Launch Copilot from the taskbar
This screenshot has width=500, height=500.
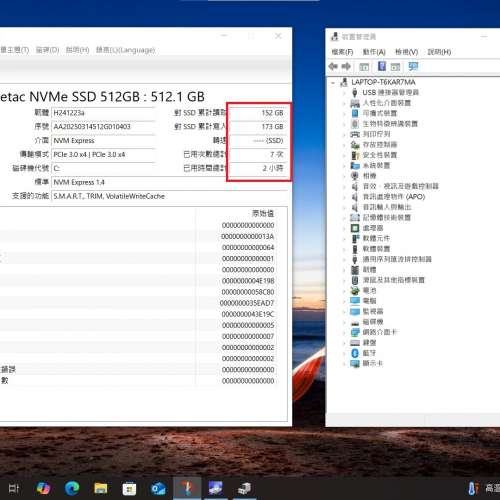click(43, 489)
